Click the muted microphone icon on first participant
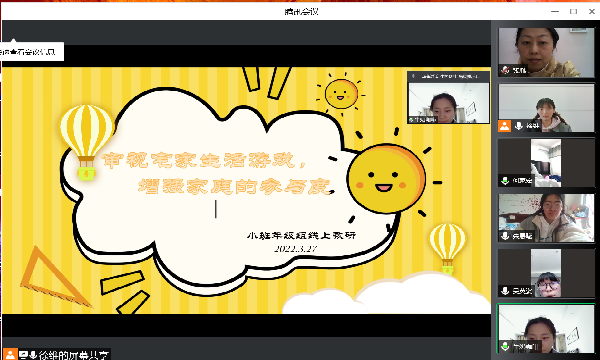 (x=505, y=70)
